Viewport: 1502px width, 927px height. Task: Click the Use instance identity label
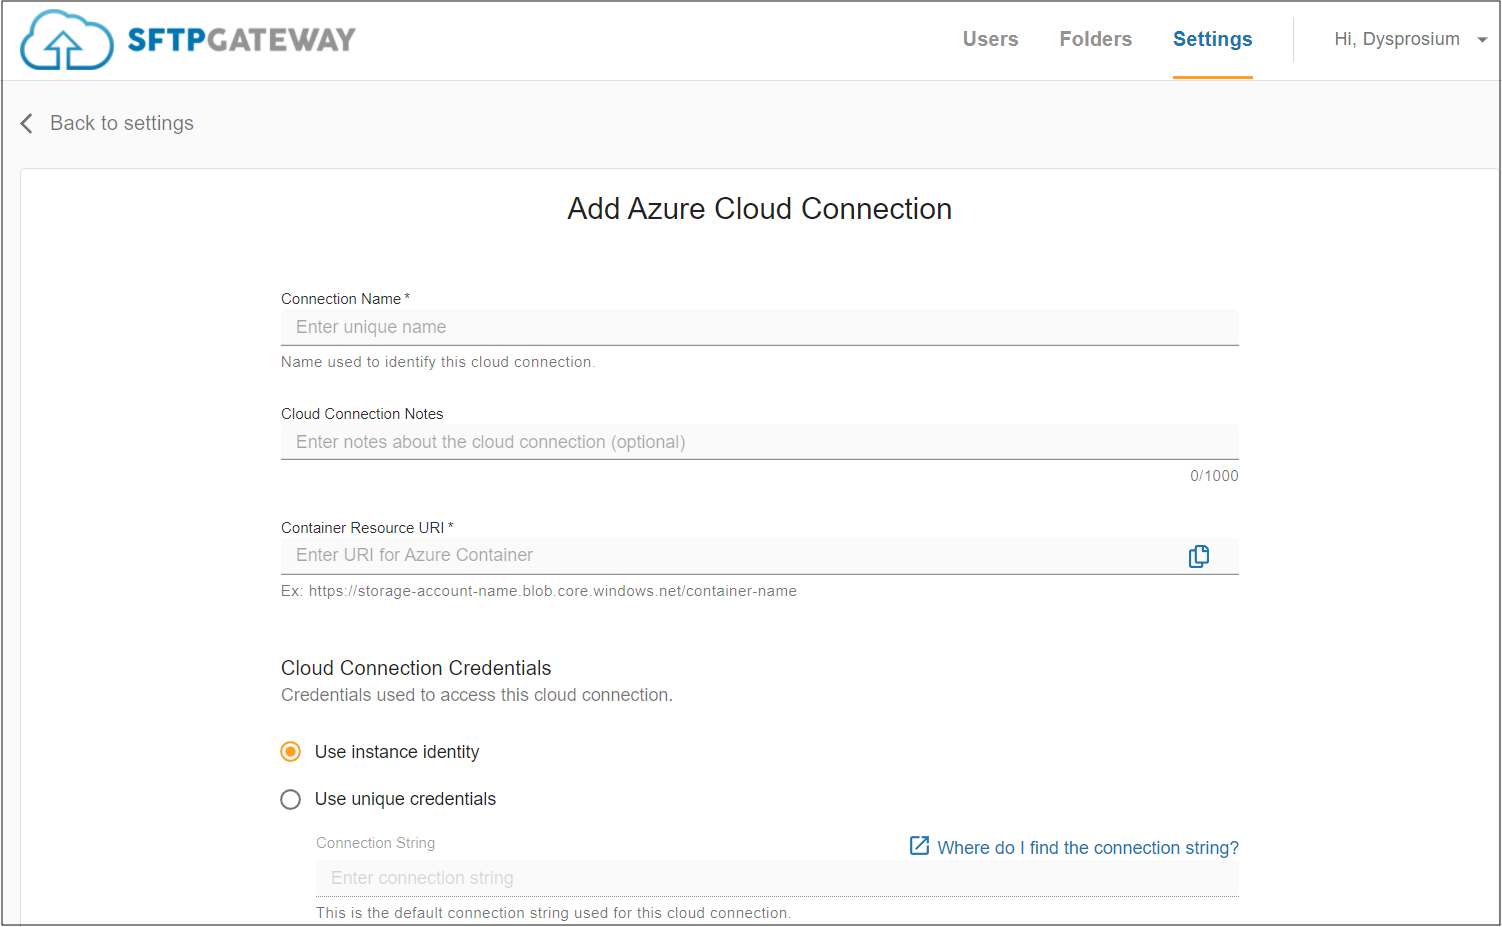[x=397, y=752]
